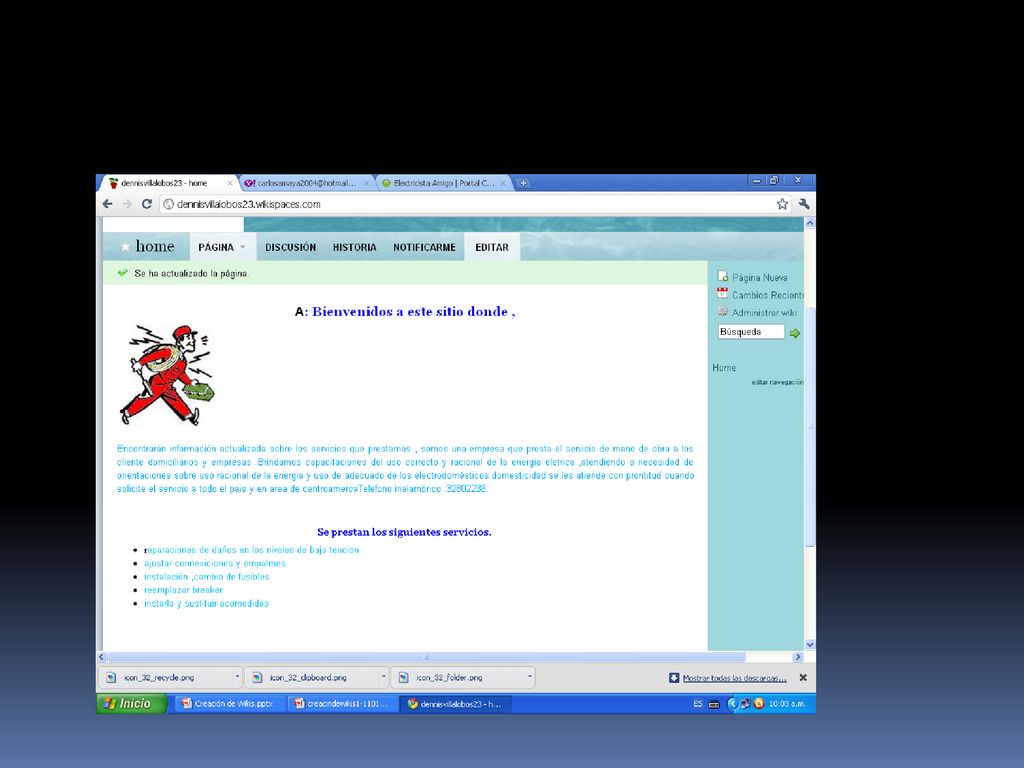
Task: Click the green checkmark in update notice
Action: pyautogui.click(x=122, y=273)
